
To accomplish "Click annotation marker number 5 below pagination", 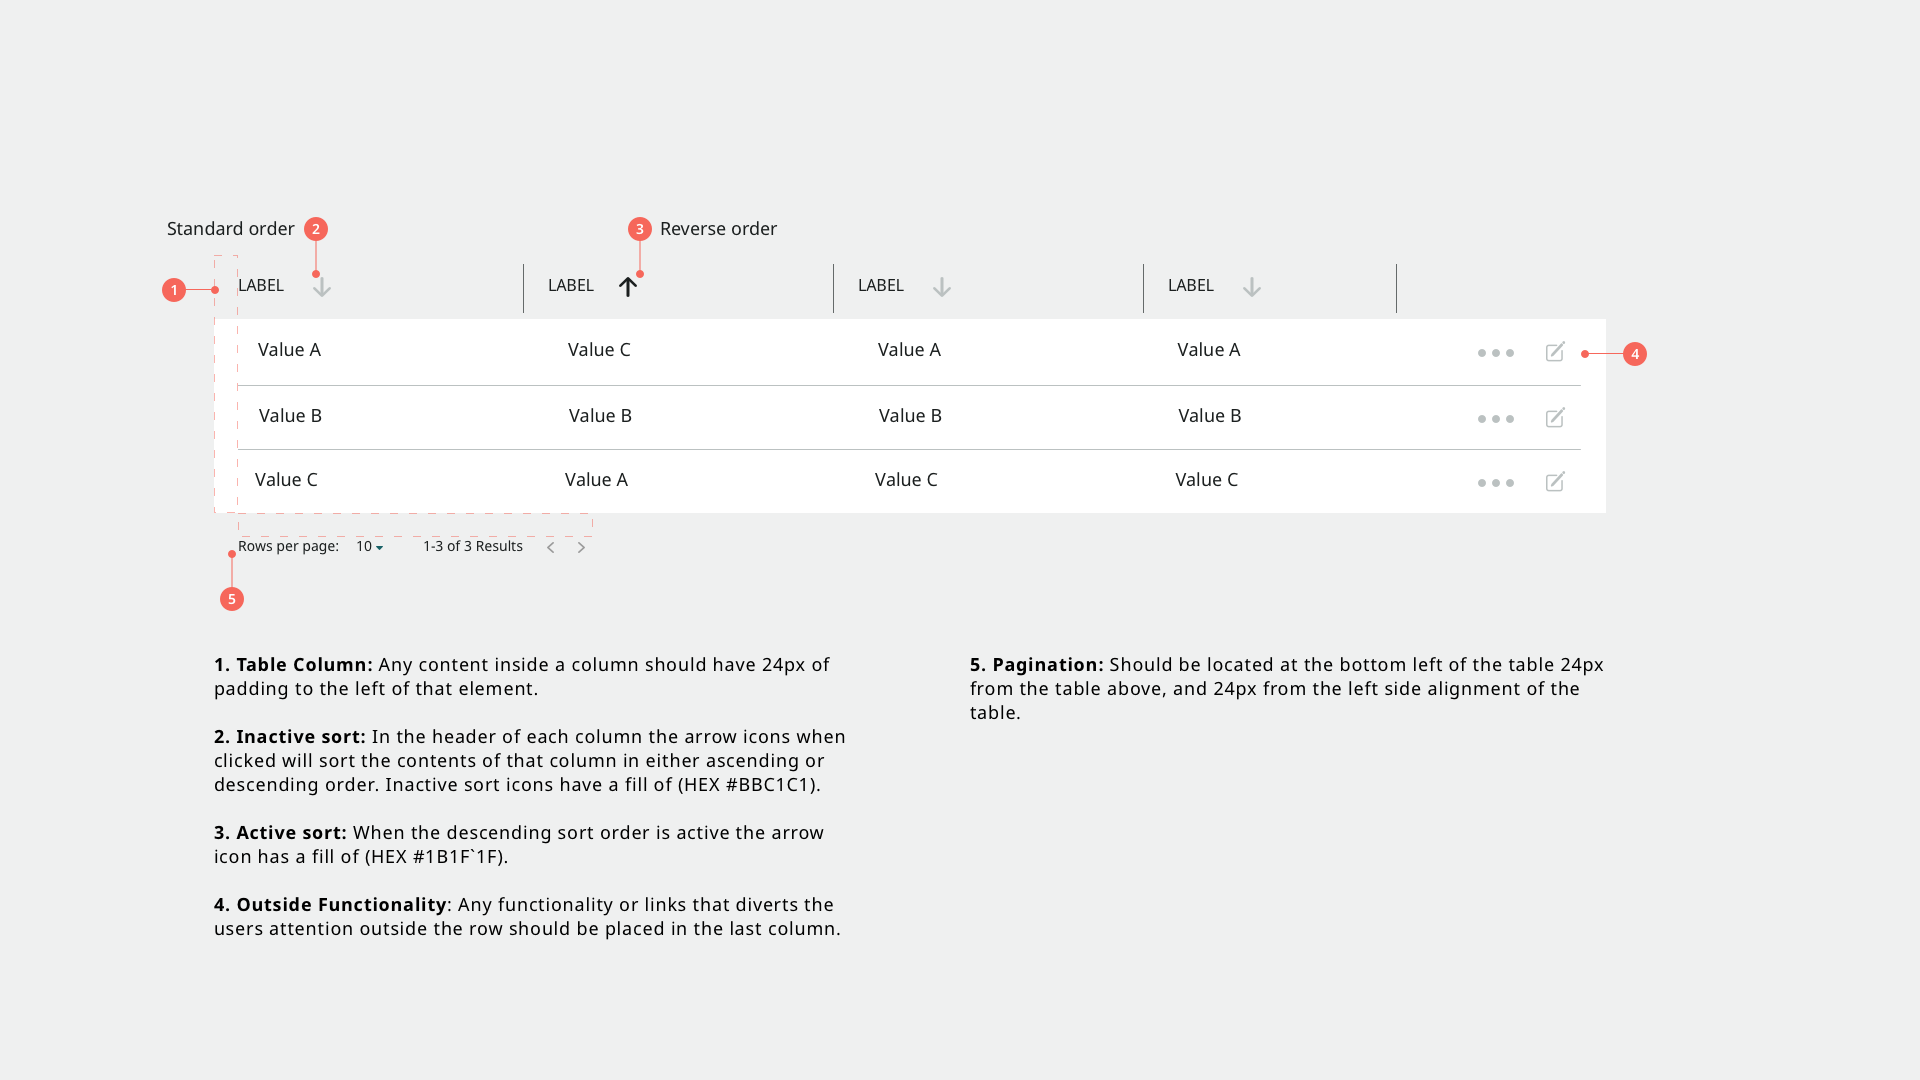I will pyautogui.click(x=231, y=599).
